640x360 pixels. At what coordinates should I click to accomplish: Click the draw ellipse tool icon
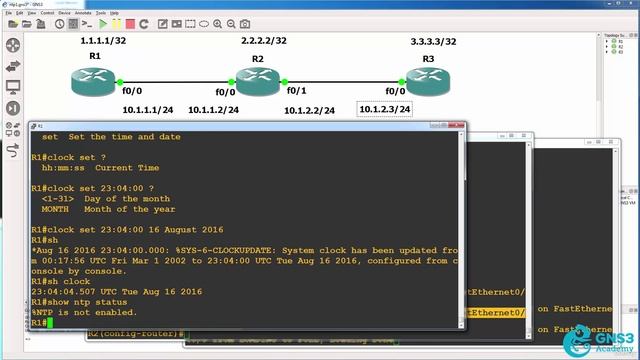204,24
